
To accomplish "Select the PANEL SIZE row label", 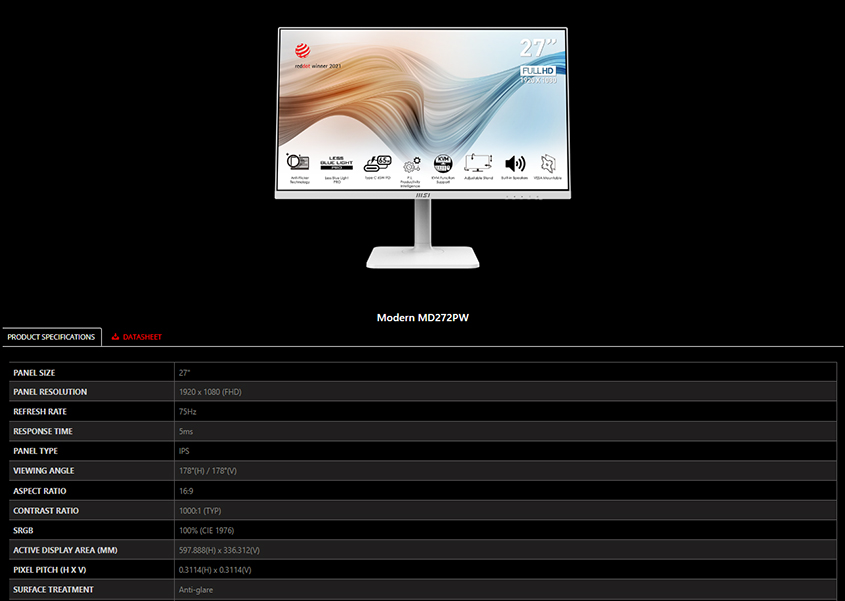I will coord(34,372).
